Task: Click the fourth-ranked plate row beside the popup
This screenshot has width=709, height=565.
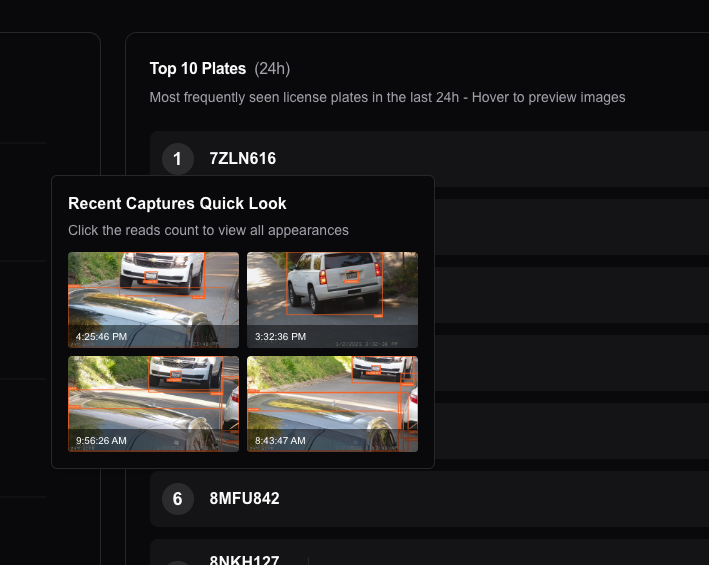Action: pos(570,362)
